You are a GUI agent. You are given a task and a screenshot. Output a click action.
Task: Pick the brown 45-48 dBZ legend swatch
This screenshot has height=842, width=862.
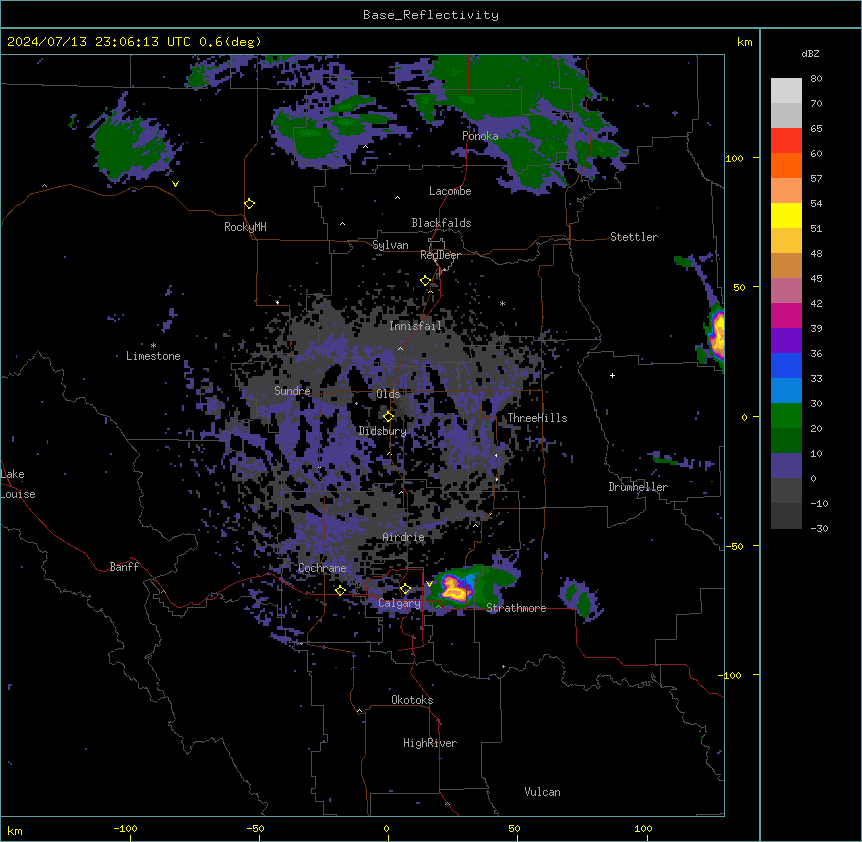[786, 265]
